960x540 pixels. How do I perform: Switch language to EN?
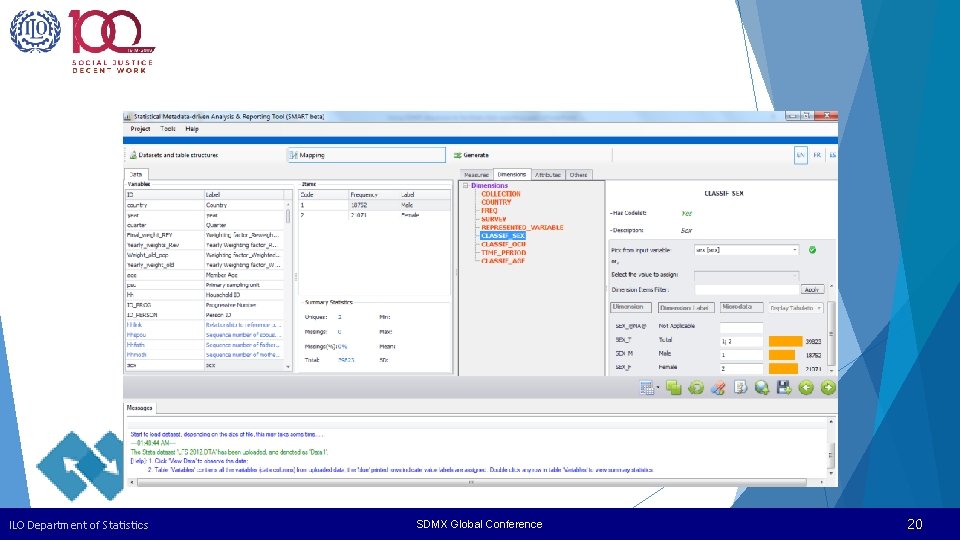(800, 156)
